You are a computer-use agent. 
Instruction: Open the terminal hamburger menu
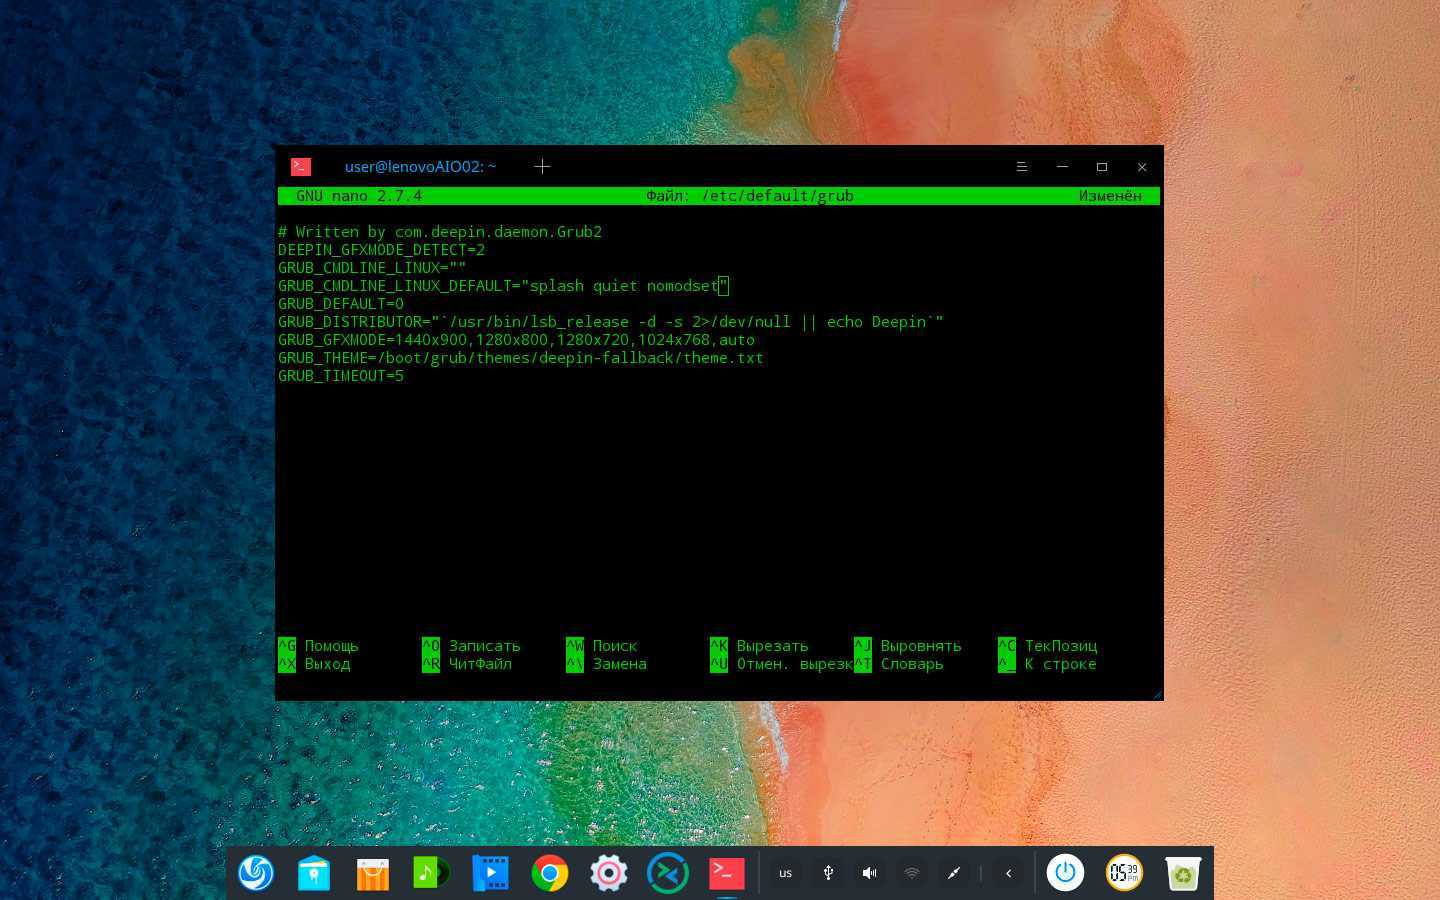tap(1022, 167)
